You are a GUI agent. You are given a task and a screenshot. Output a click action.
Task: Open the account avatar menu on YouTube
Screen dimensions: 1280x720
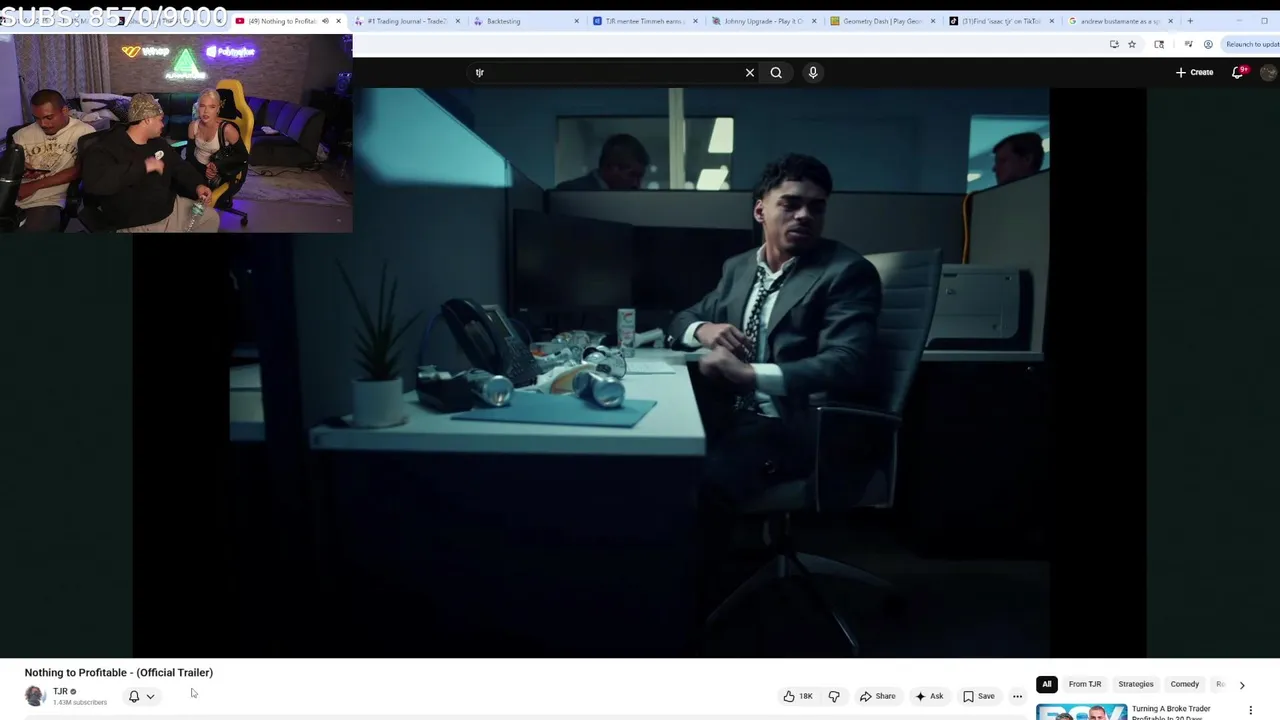1268,72
